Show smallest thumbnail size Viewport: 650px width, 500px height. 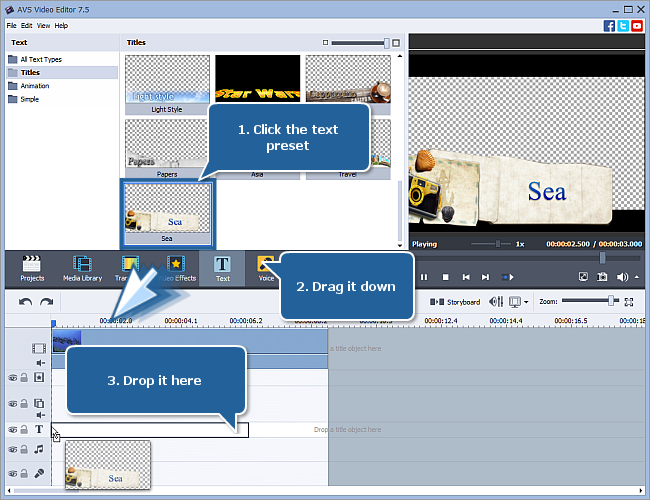pos(325,42)
